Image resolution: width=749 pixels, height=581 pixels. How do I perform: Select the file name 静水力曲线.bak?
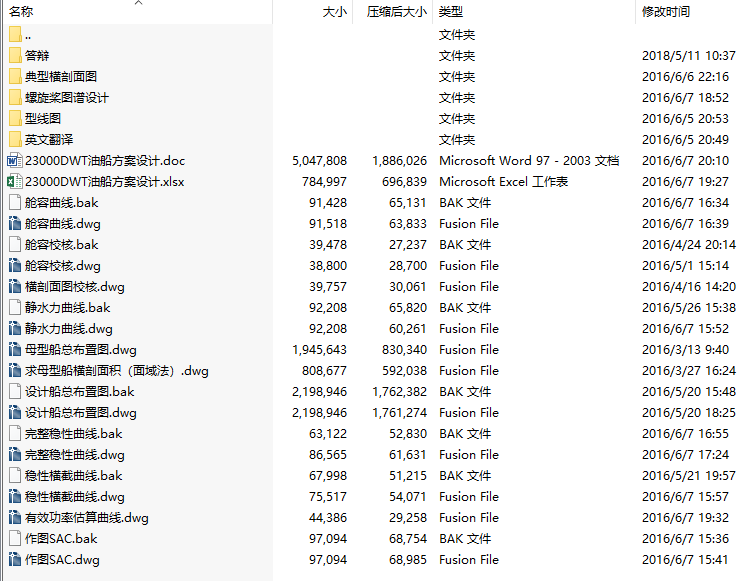tap(67, 308)
